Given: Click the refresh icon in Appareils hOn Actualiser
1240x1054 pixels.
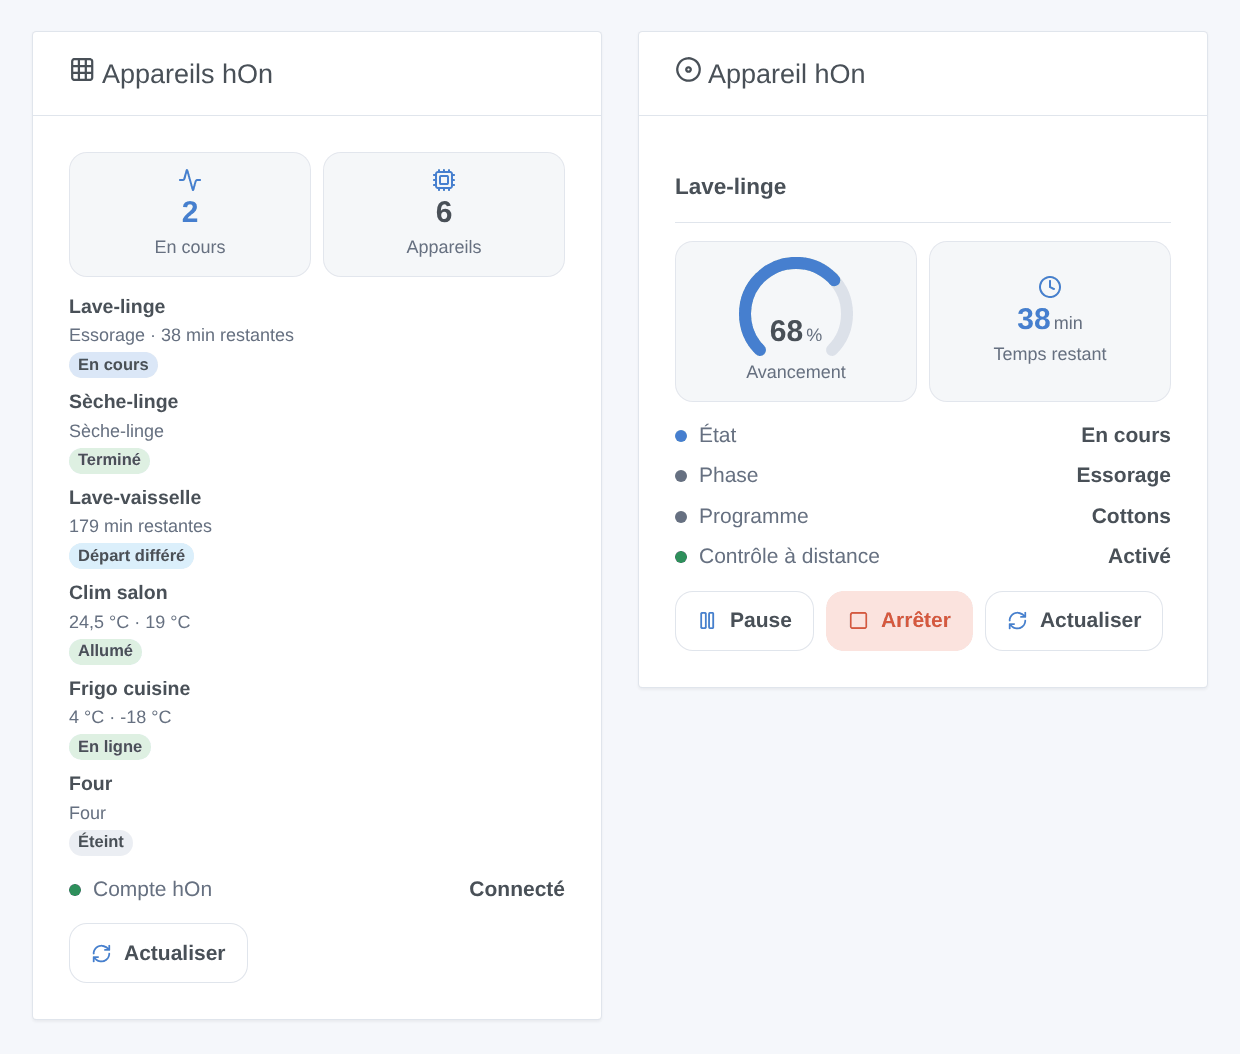Looking at the screenshot, I should pos(101,954).
